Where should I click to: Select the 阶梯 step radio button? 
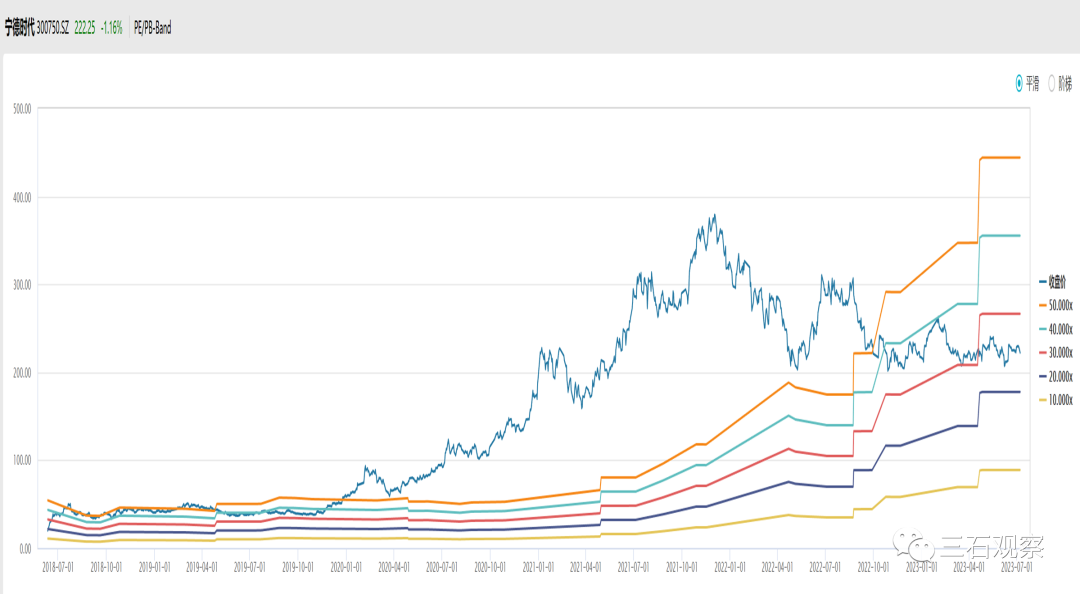[x=1052, y=83]
